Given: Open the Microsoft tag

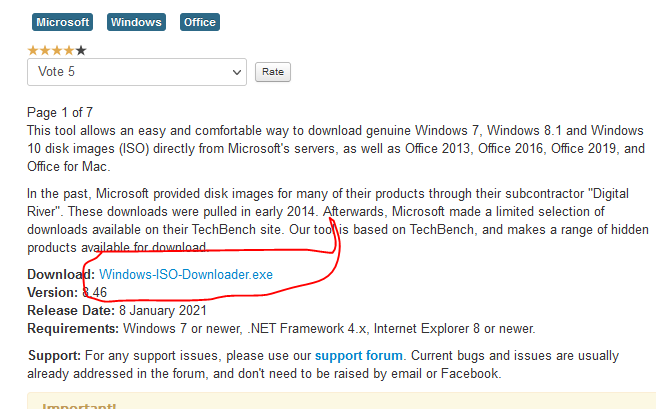Looking at the screenshot, I should tap(62, 22).
